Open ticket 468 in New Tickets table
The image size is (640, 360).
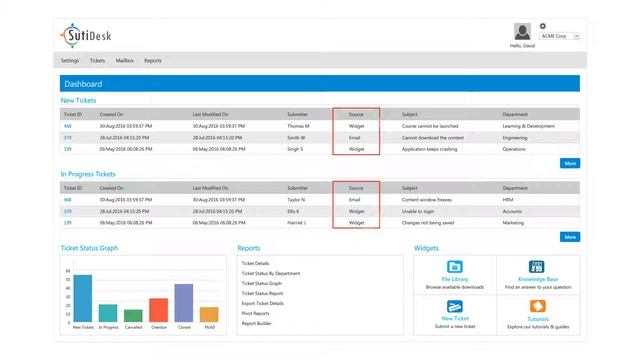pyautogui.click(x=67, y=126)
